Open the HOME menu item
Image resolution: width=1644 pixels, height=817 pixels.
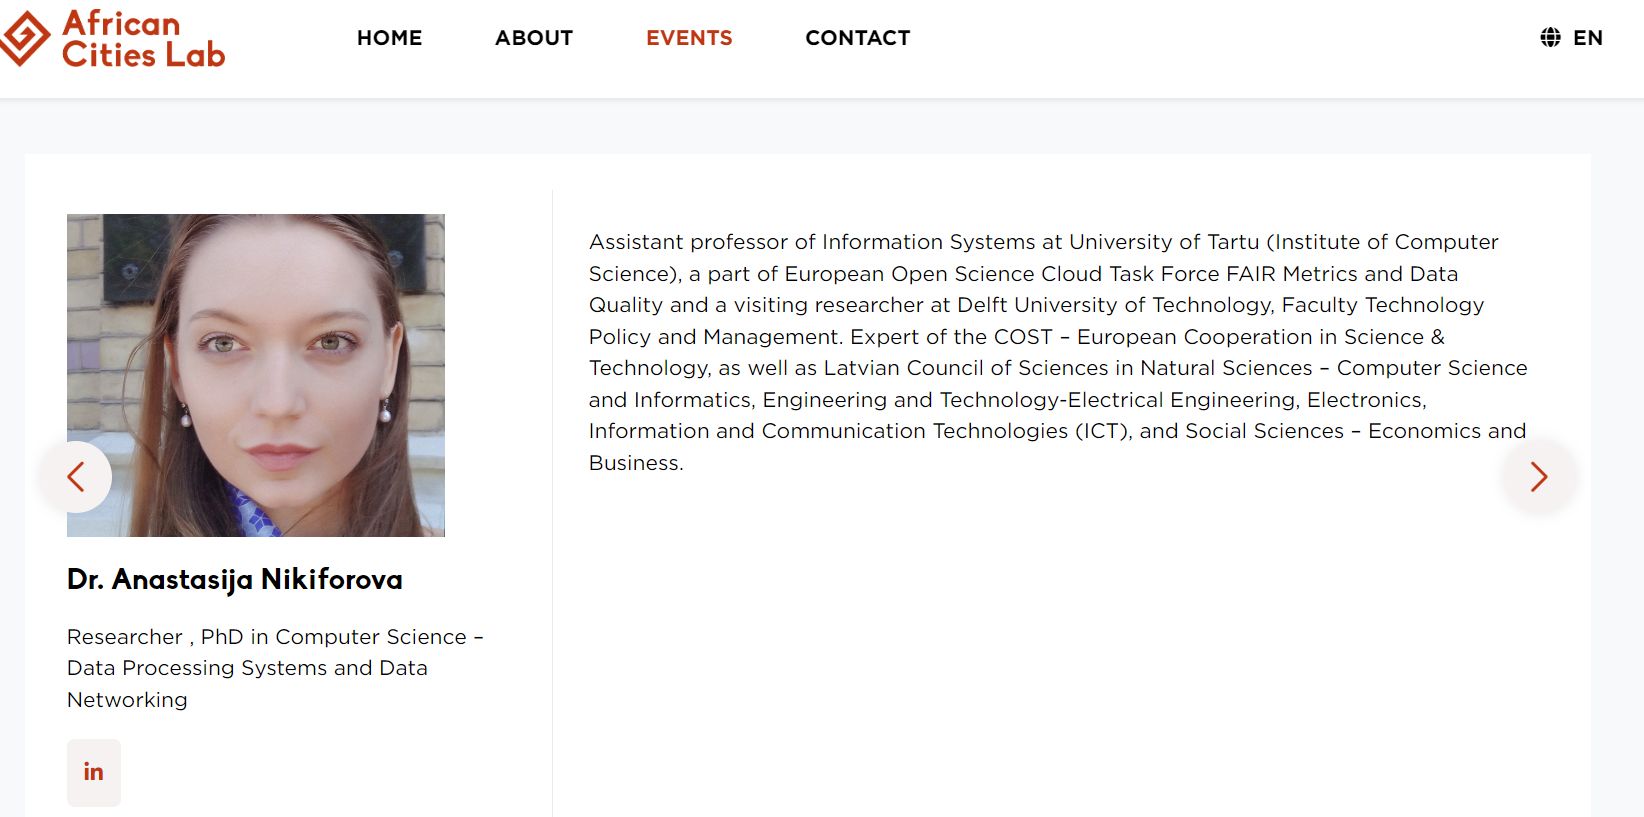click(389, 38)
